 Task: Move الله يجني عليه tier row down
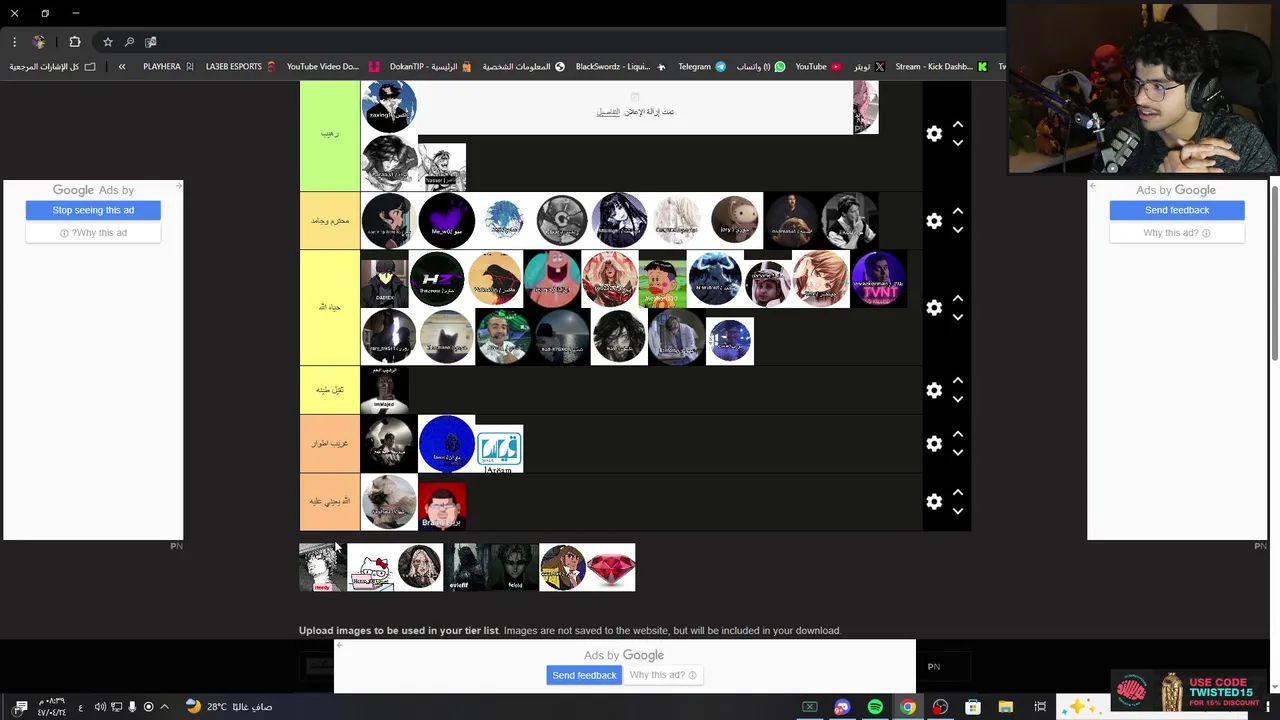pyautogui.click(x=958, y=511)
